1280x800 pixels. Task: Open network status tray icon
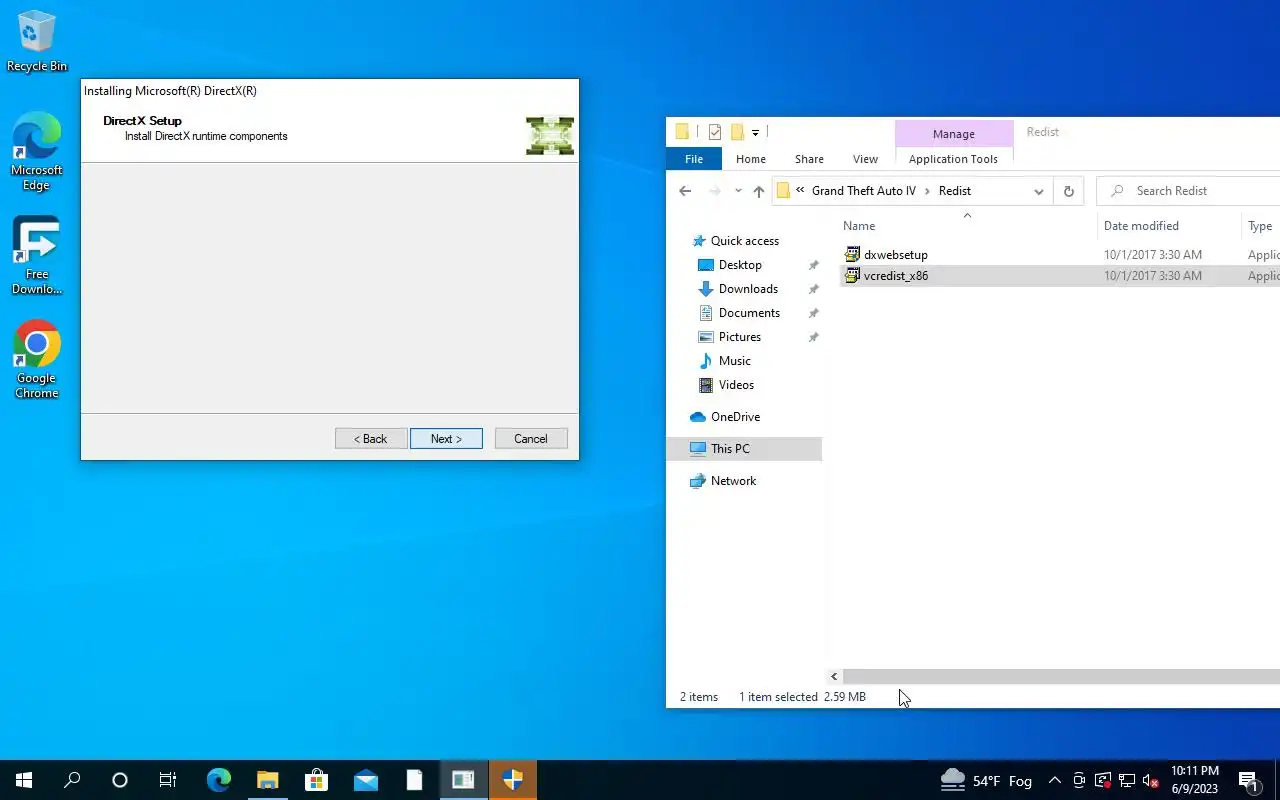tap(1127, 780)
